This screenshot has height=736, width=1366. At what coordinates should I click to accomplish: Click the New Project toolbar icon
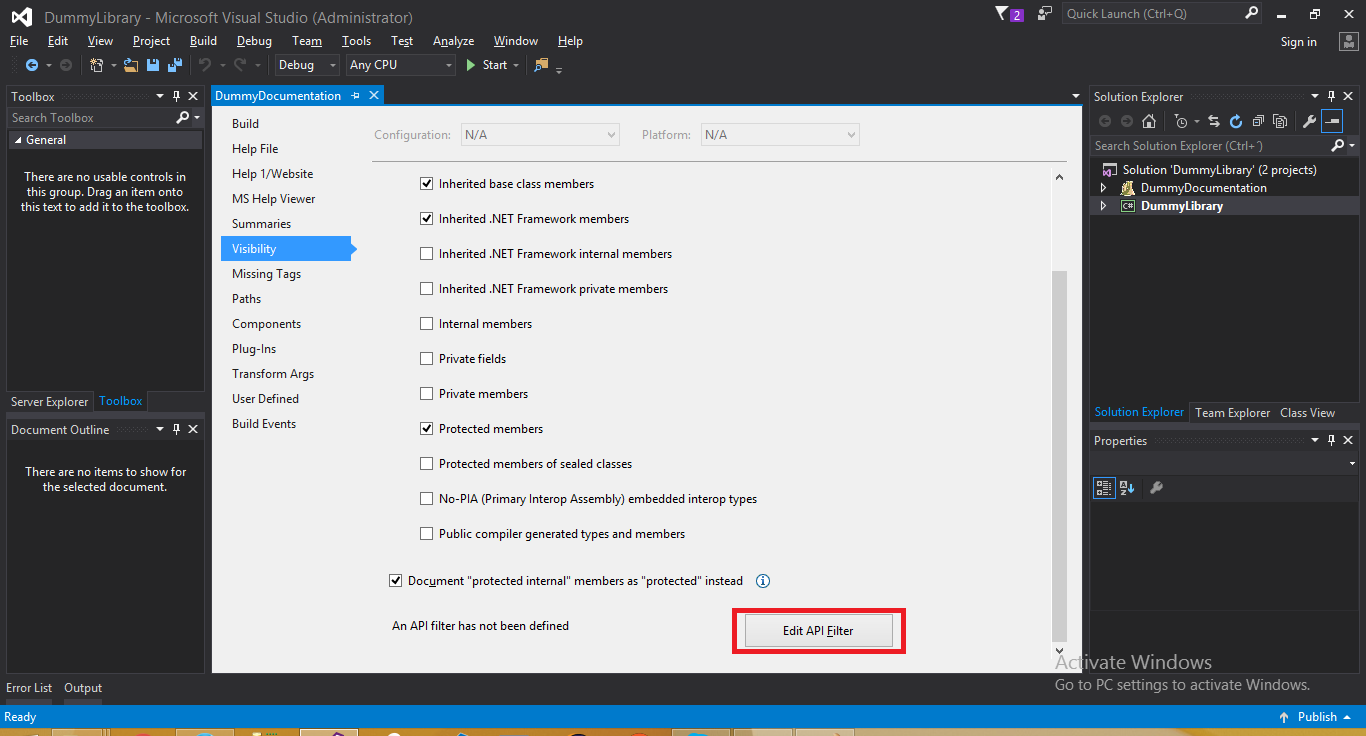pyautogui.click(x=97, y=65)
